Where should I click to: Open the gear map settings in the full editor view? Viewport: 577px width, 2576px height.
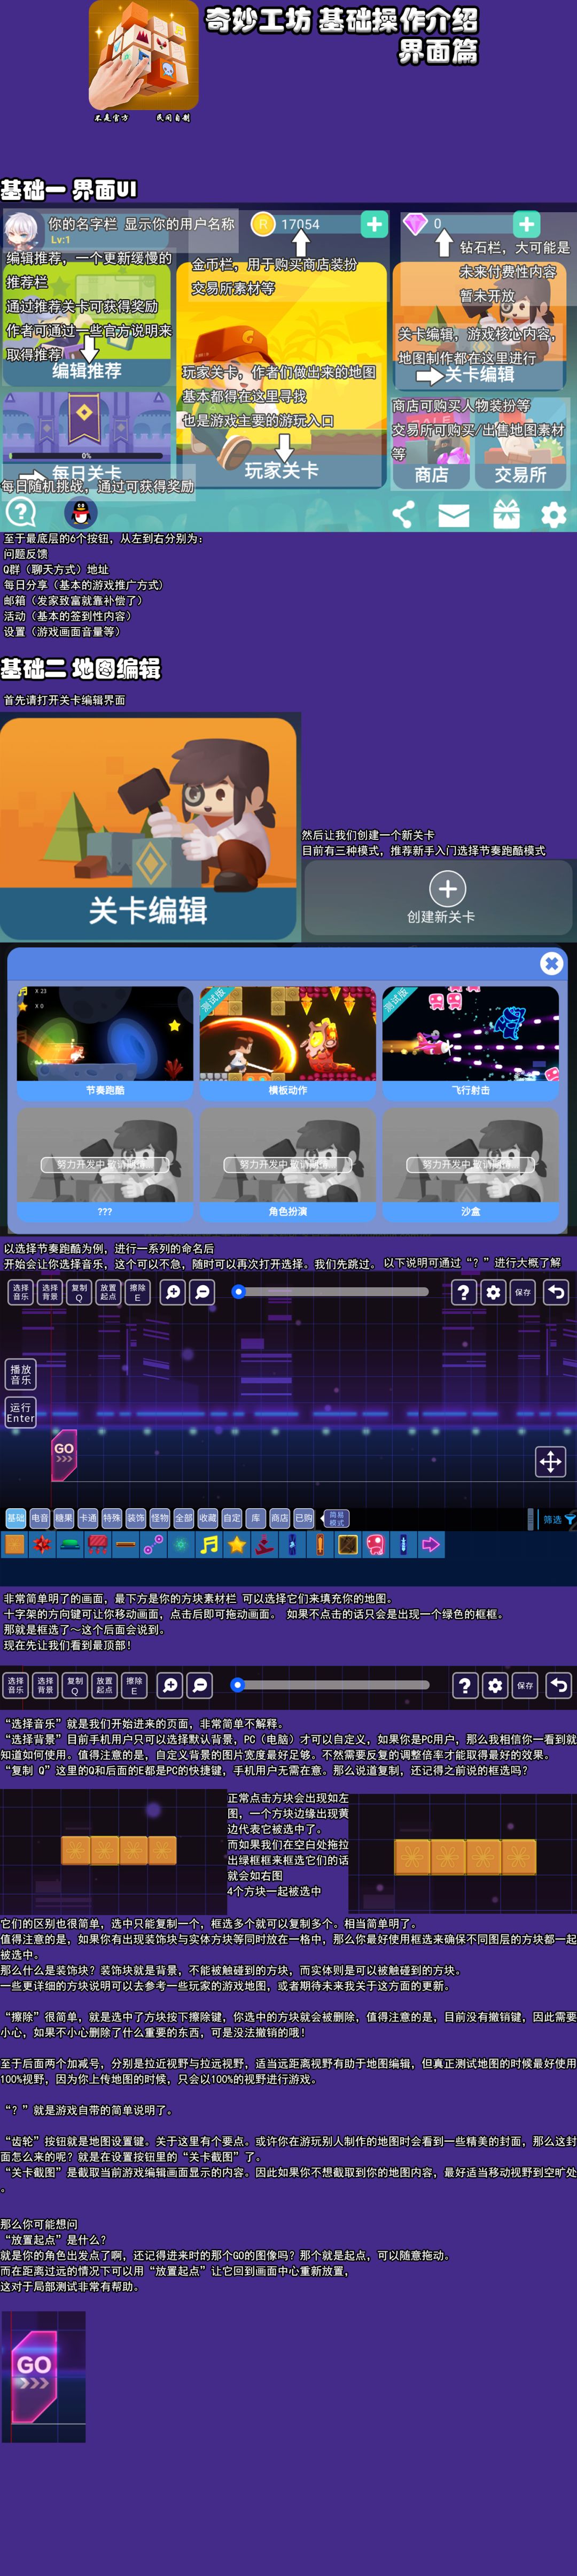[493, 1292]
